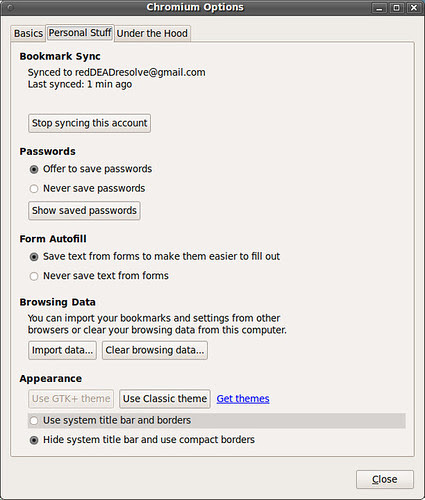Screen dimensions: 425x500
Task: Click the Import data button
Action: coord(62,350)
